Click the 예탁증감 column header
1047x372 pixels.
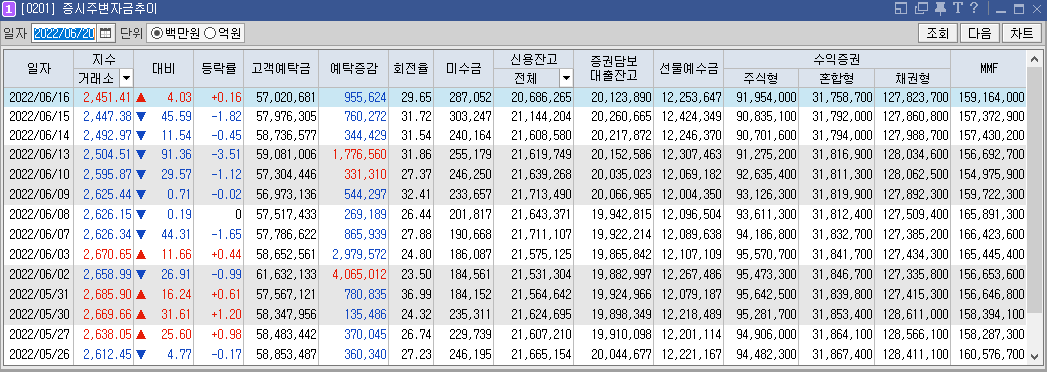(x=353, y=69)
